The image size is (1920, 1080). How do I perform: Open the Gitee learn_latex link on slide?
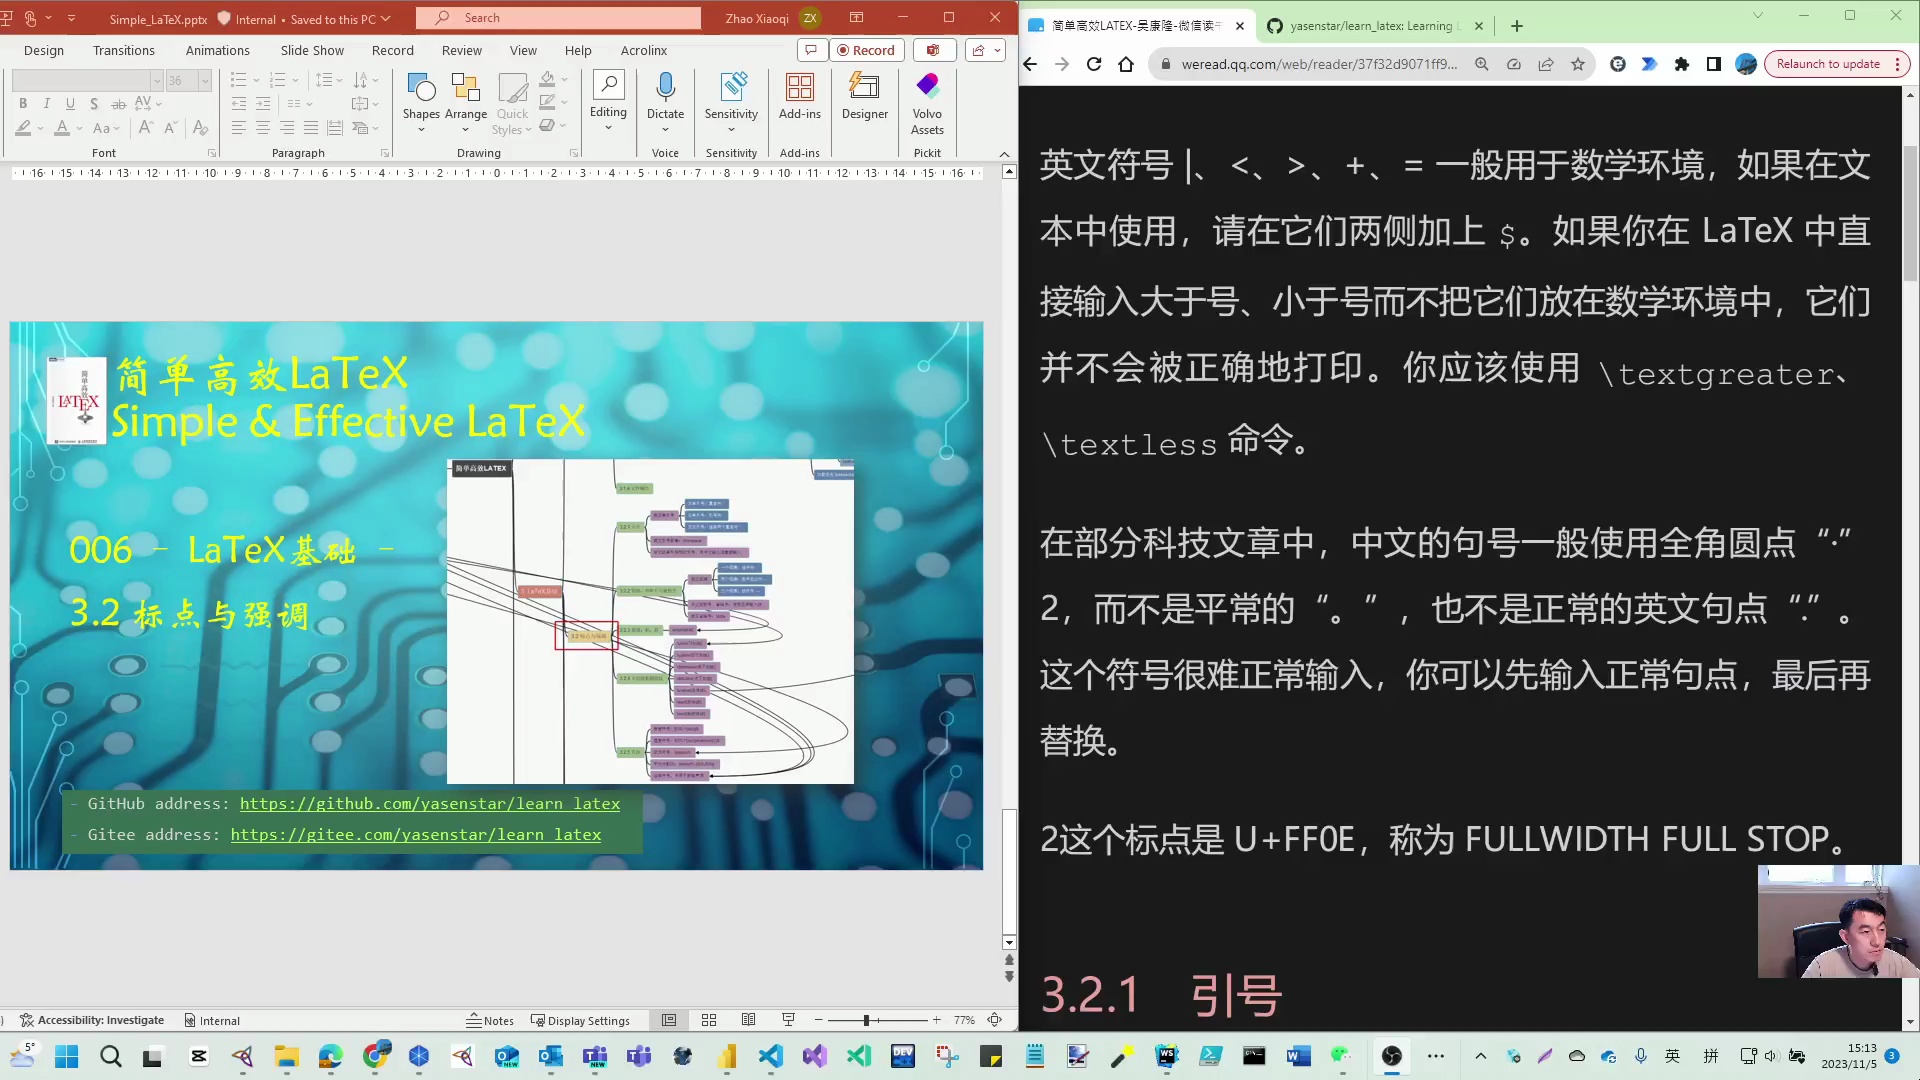[x=416, y=835]
